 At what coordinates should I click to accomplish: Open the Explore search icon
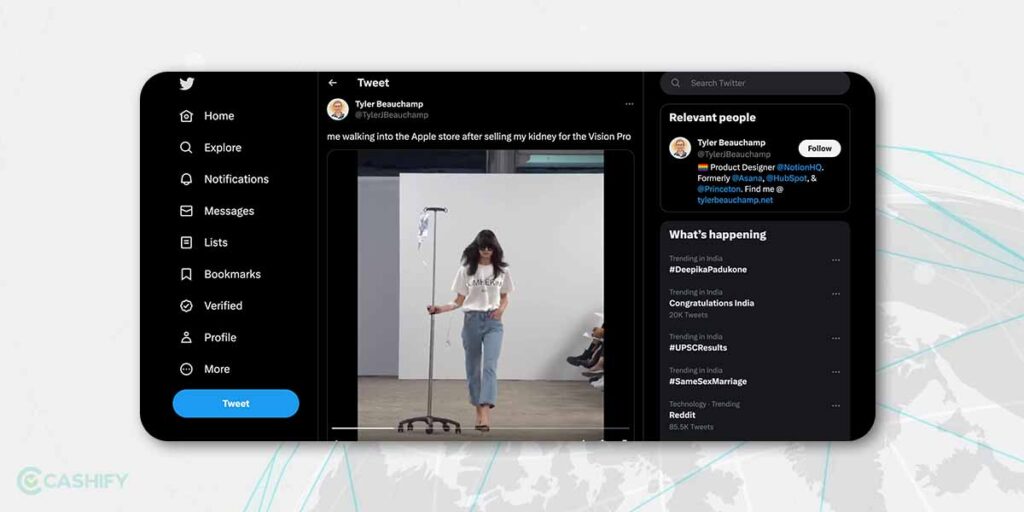coord(186,148)
